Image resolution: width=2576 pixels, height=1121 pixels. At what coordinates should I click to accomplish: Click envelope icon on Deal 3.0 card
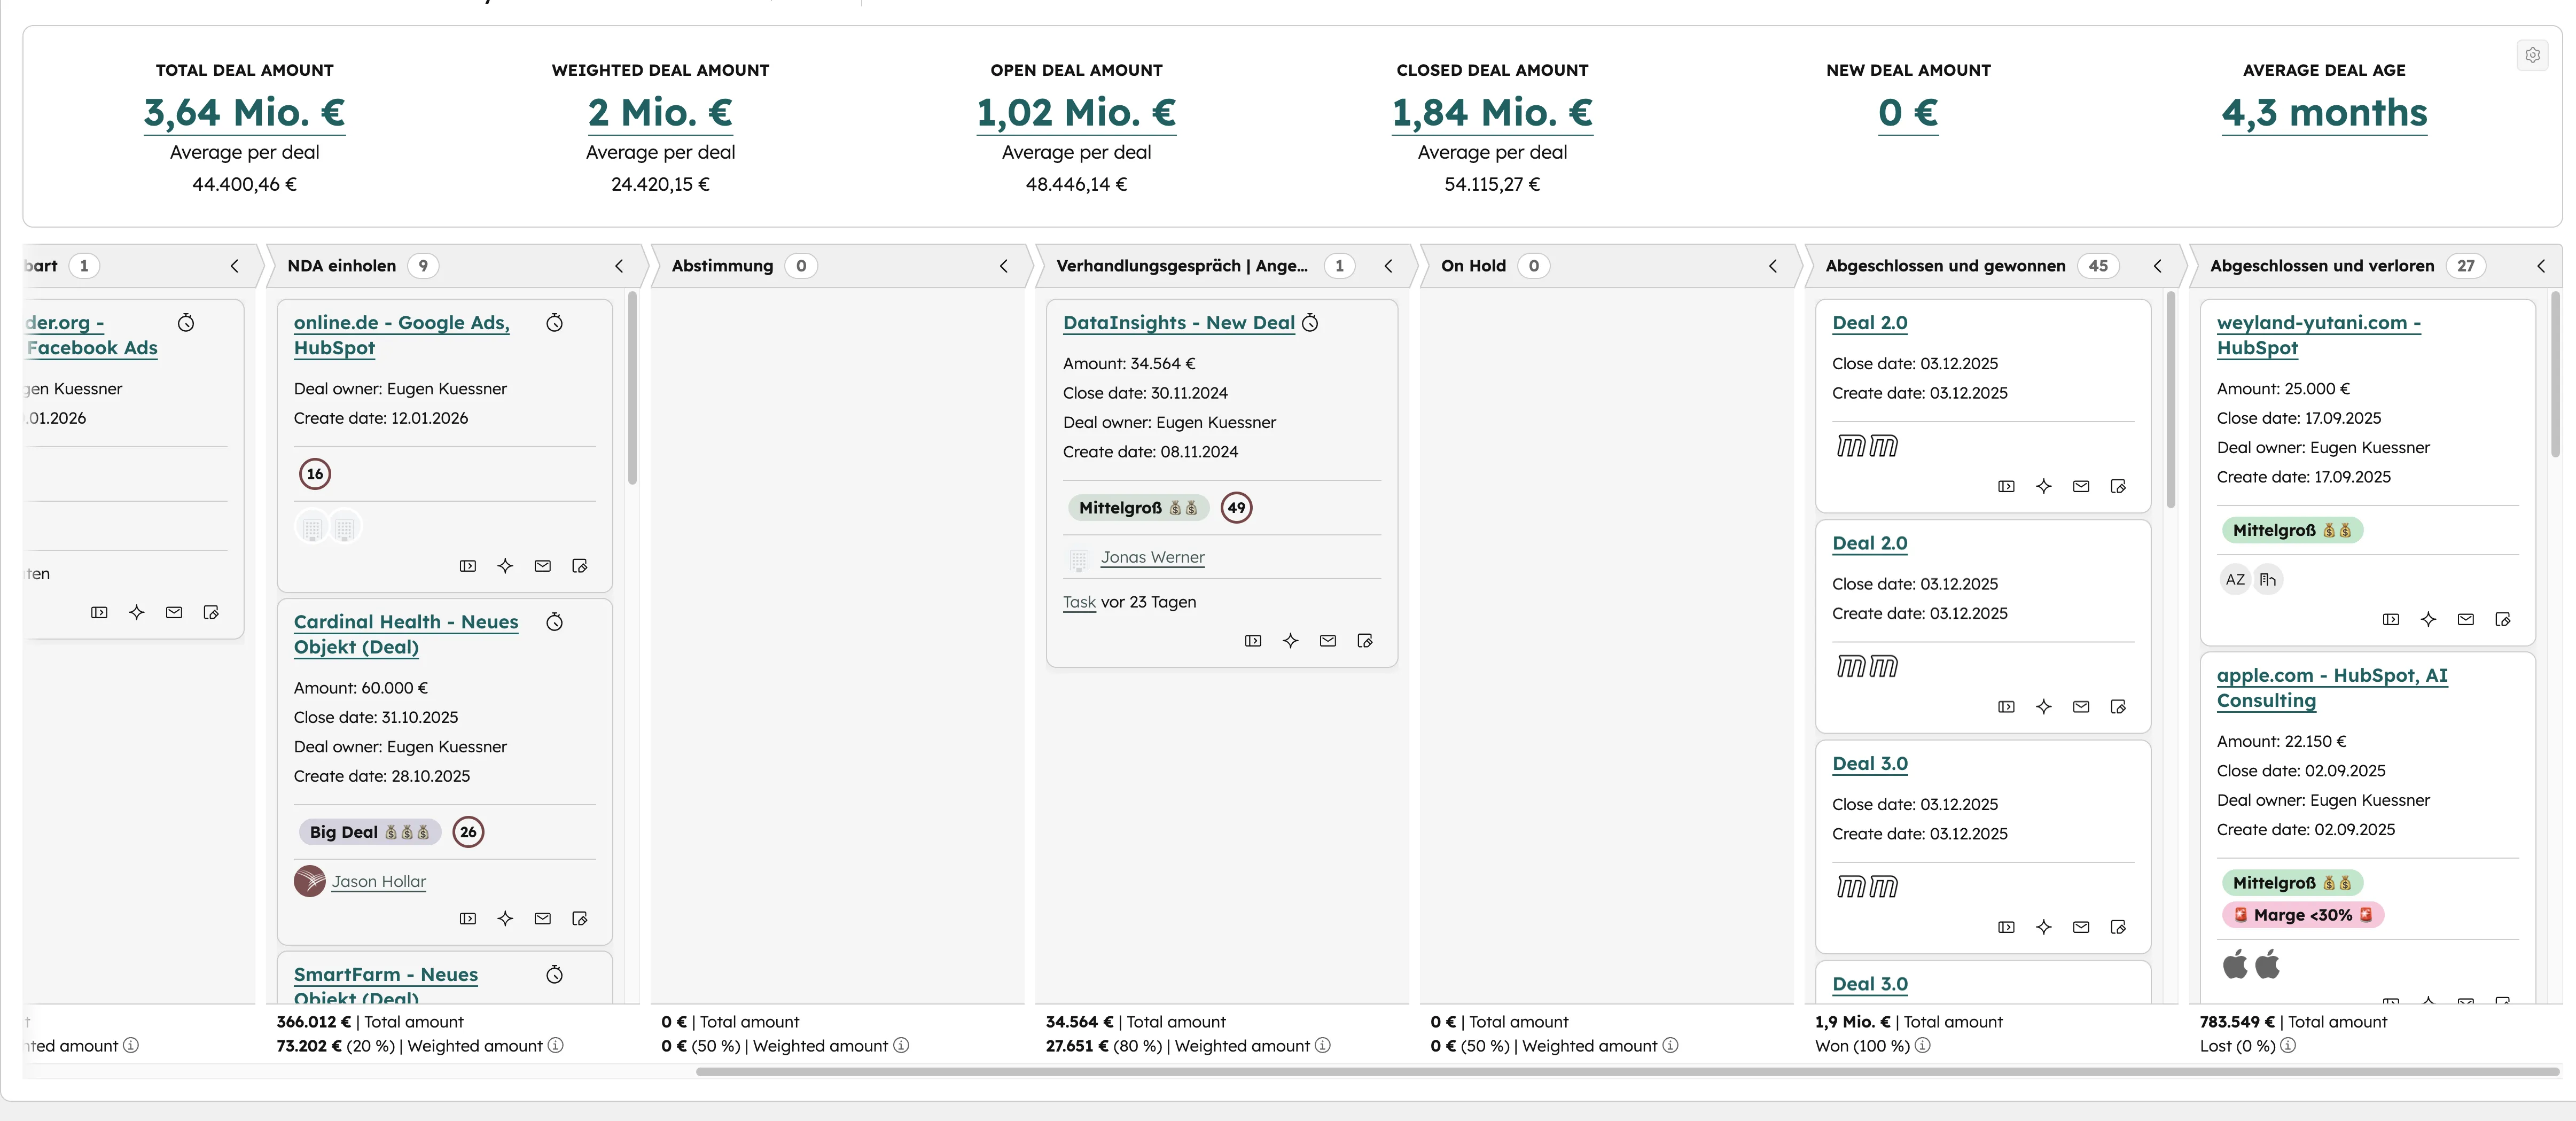(x=2081, y=927)
